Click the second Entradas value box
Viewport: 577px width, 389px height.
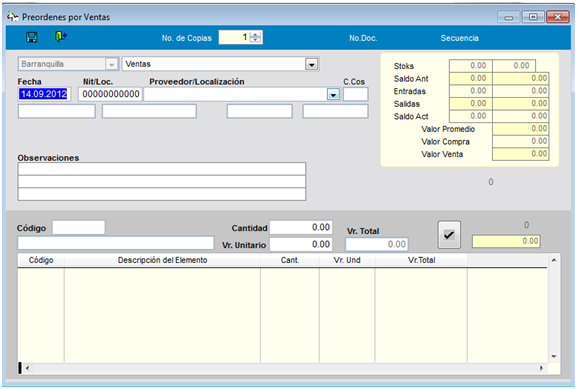coord(521,91)
